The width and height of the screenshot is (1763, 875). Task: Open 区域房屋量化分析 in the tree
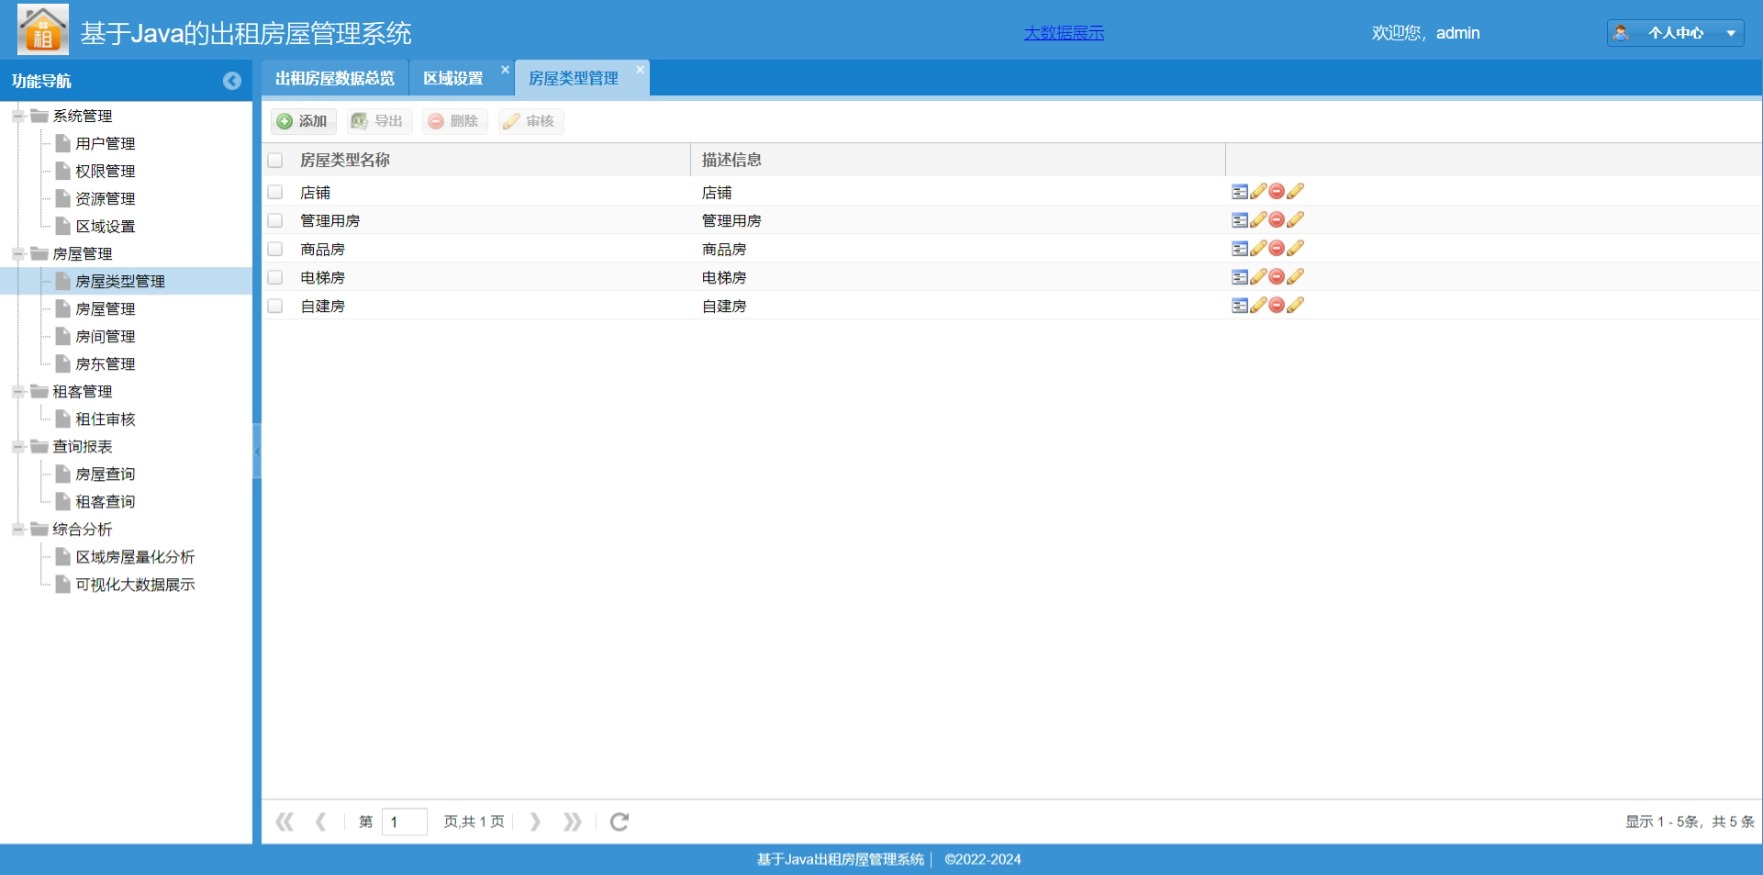[135, 557]
